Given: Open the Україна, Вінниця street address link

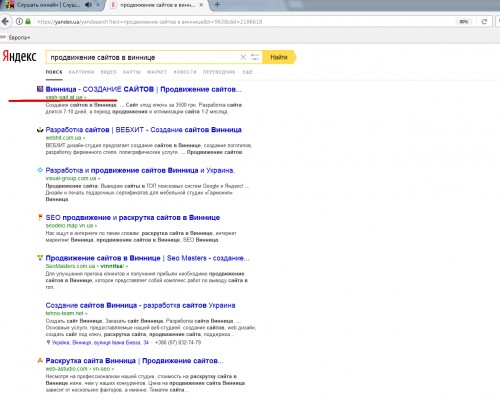Looking at the screenshot, I should [x=100, y=342].
